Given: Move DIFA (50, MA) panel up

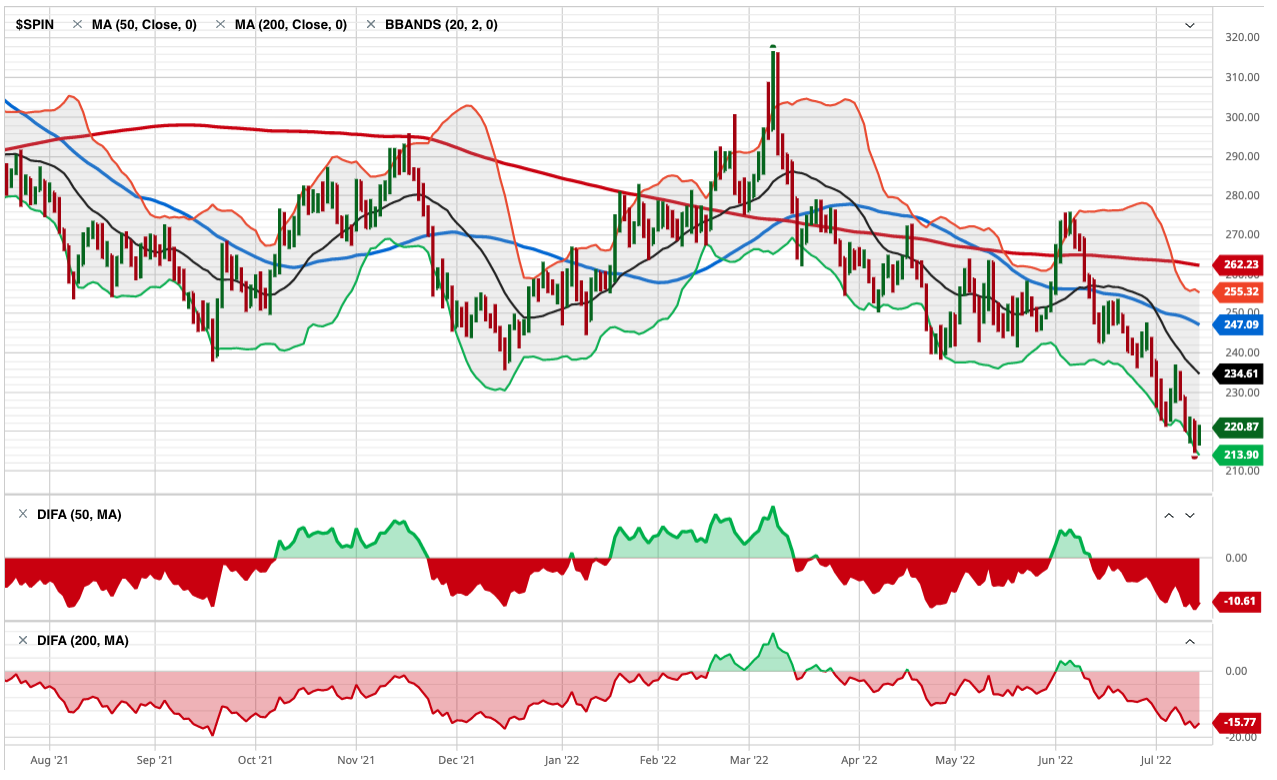Looking at the screenshot, I should pyautogui.click(x=1167, y=515).
